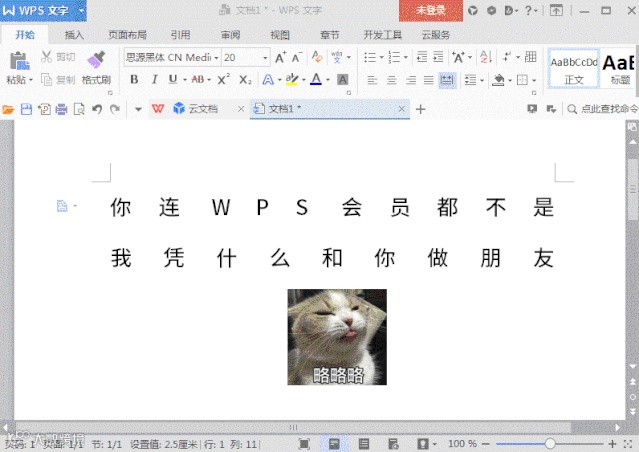The image size is (639, 452).
Task: Justify the paragraph text
Action: [428, 80]
